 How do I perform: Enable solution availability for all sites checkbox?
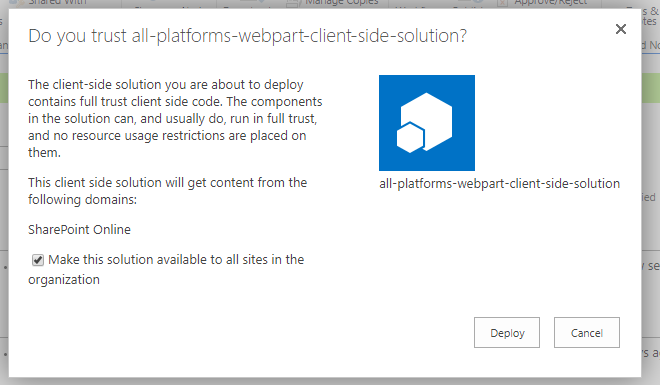point(38,260)
